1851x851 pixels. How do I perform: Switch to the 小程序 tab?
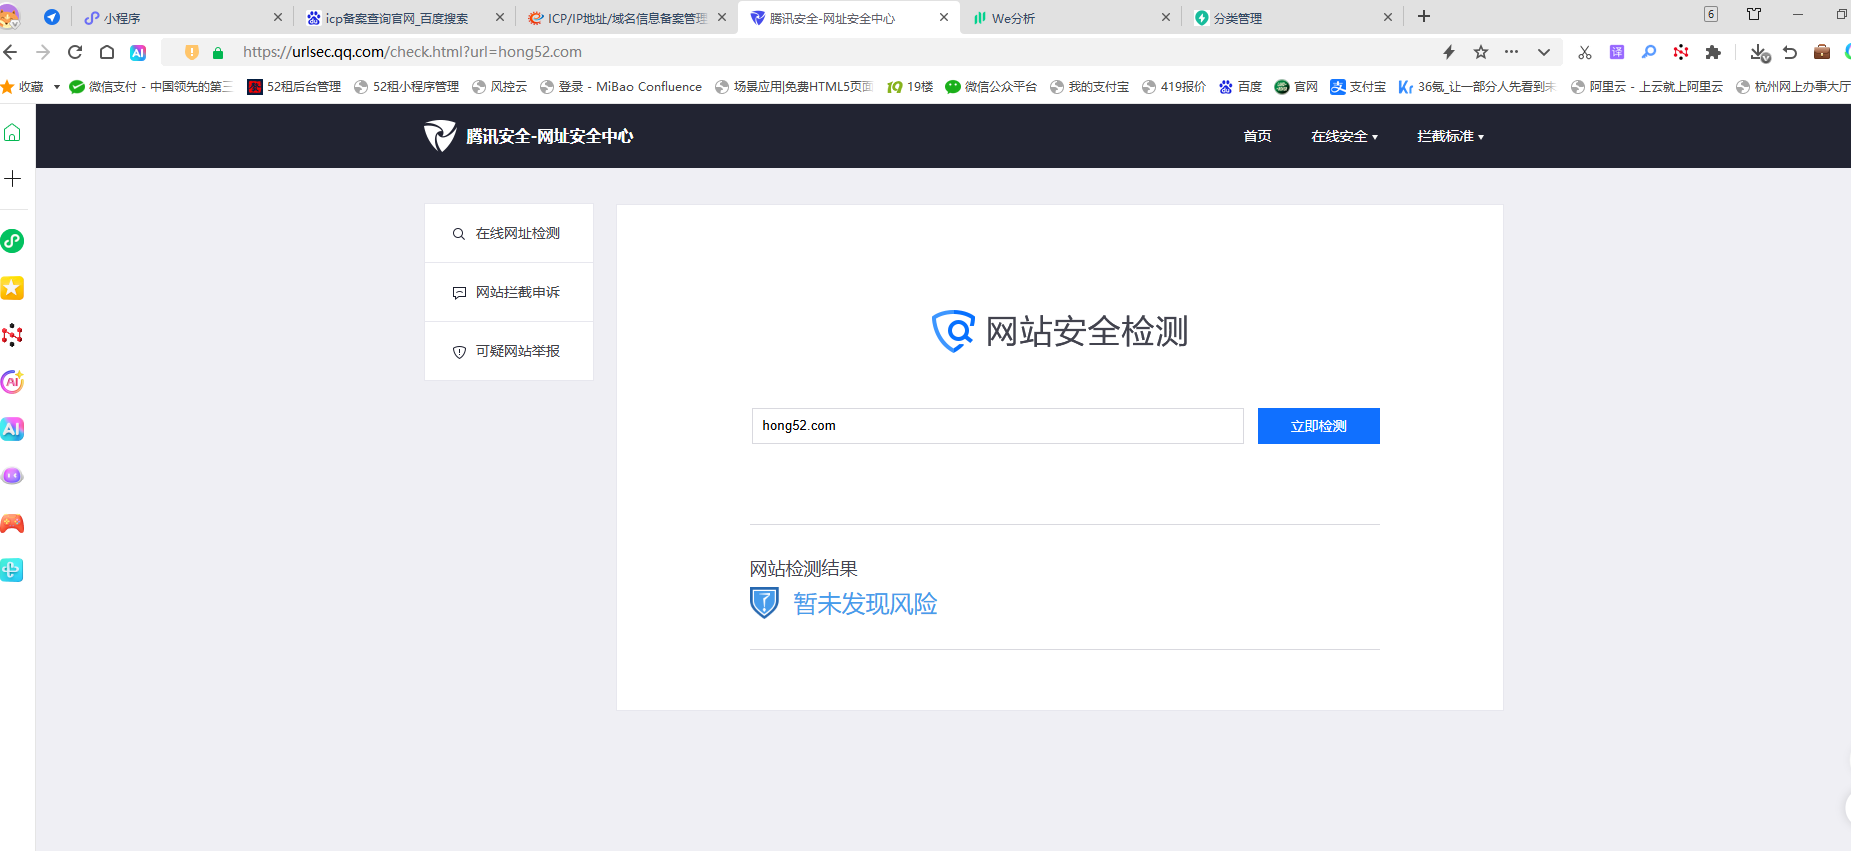pyautogui.click(x=182, y=18)
